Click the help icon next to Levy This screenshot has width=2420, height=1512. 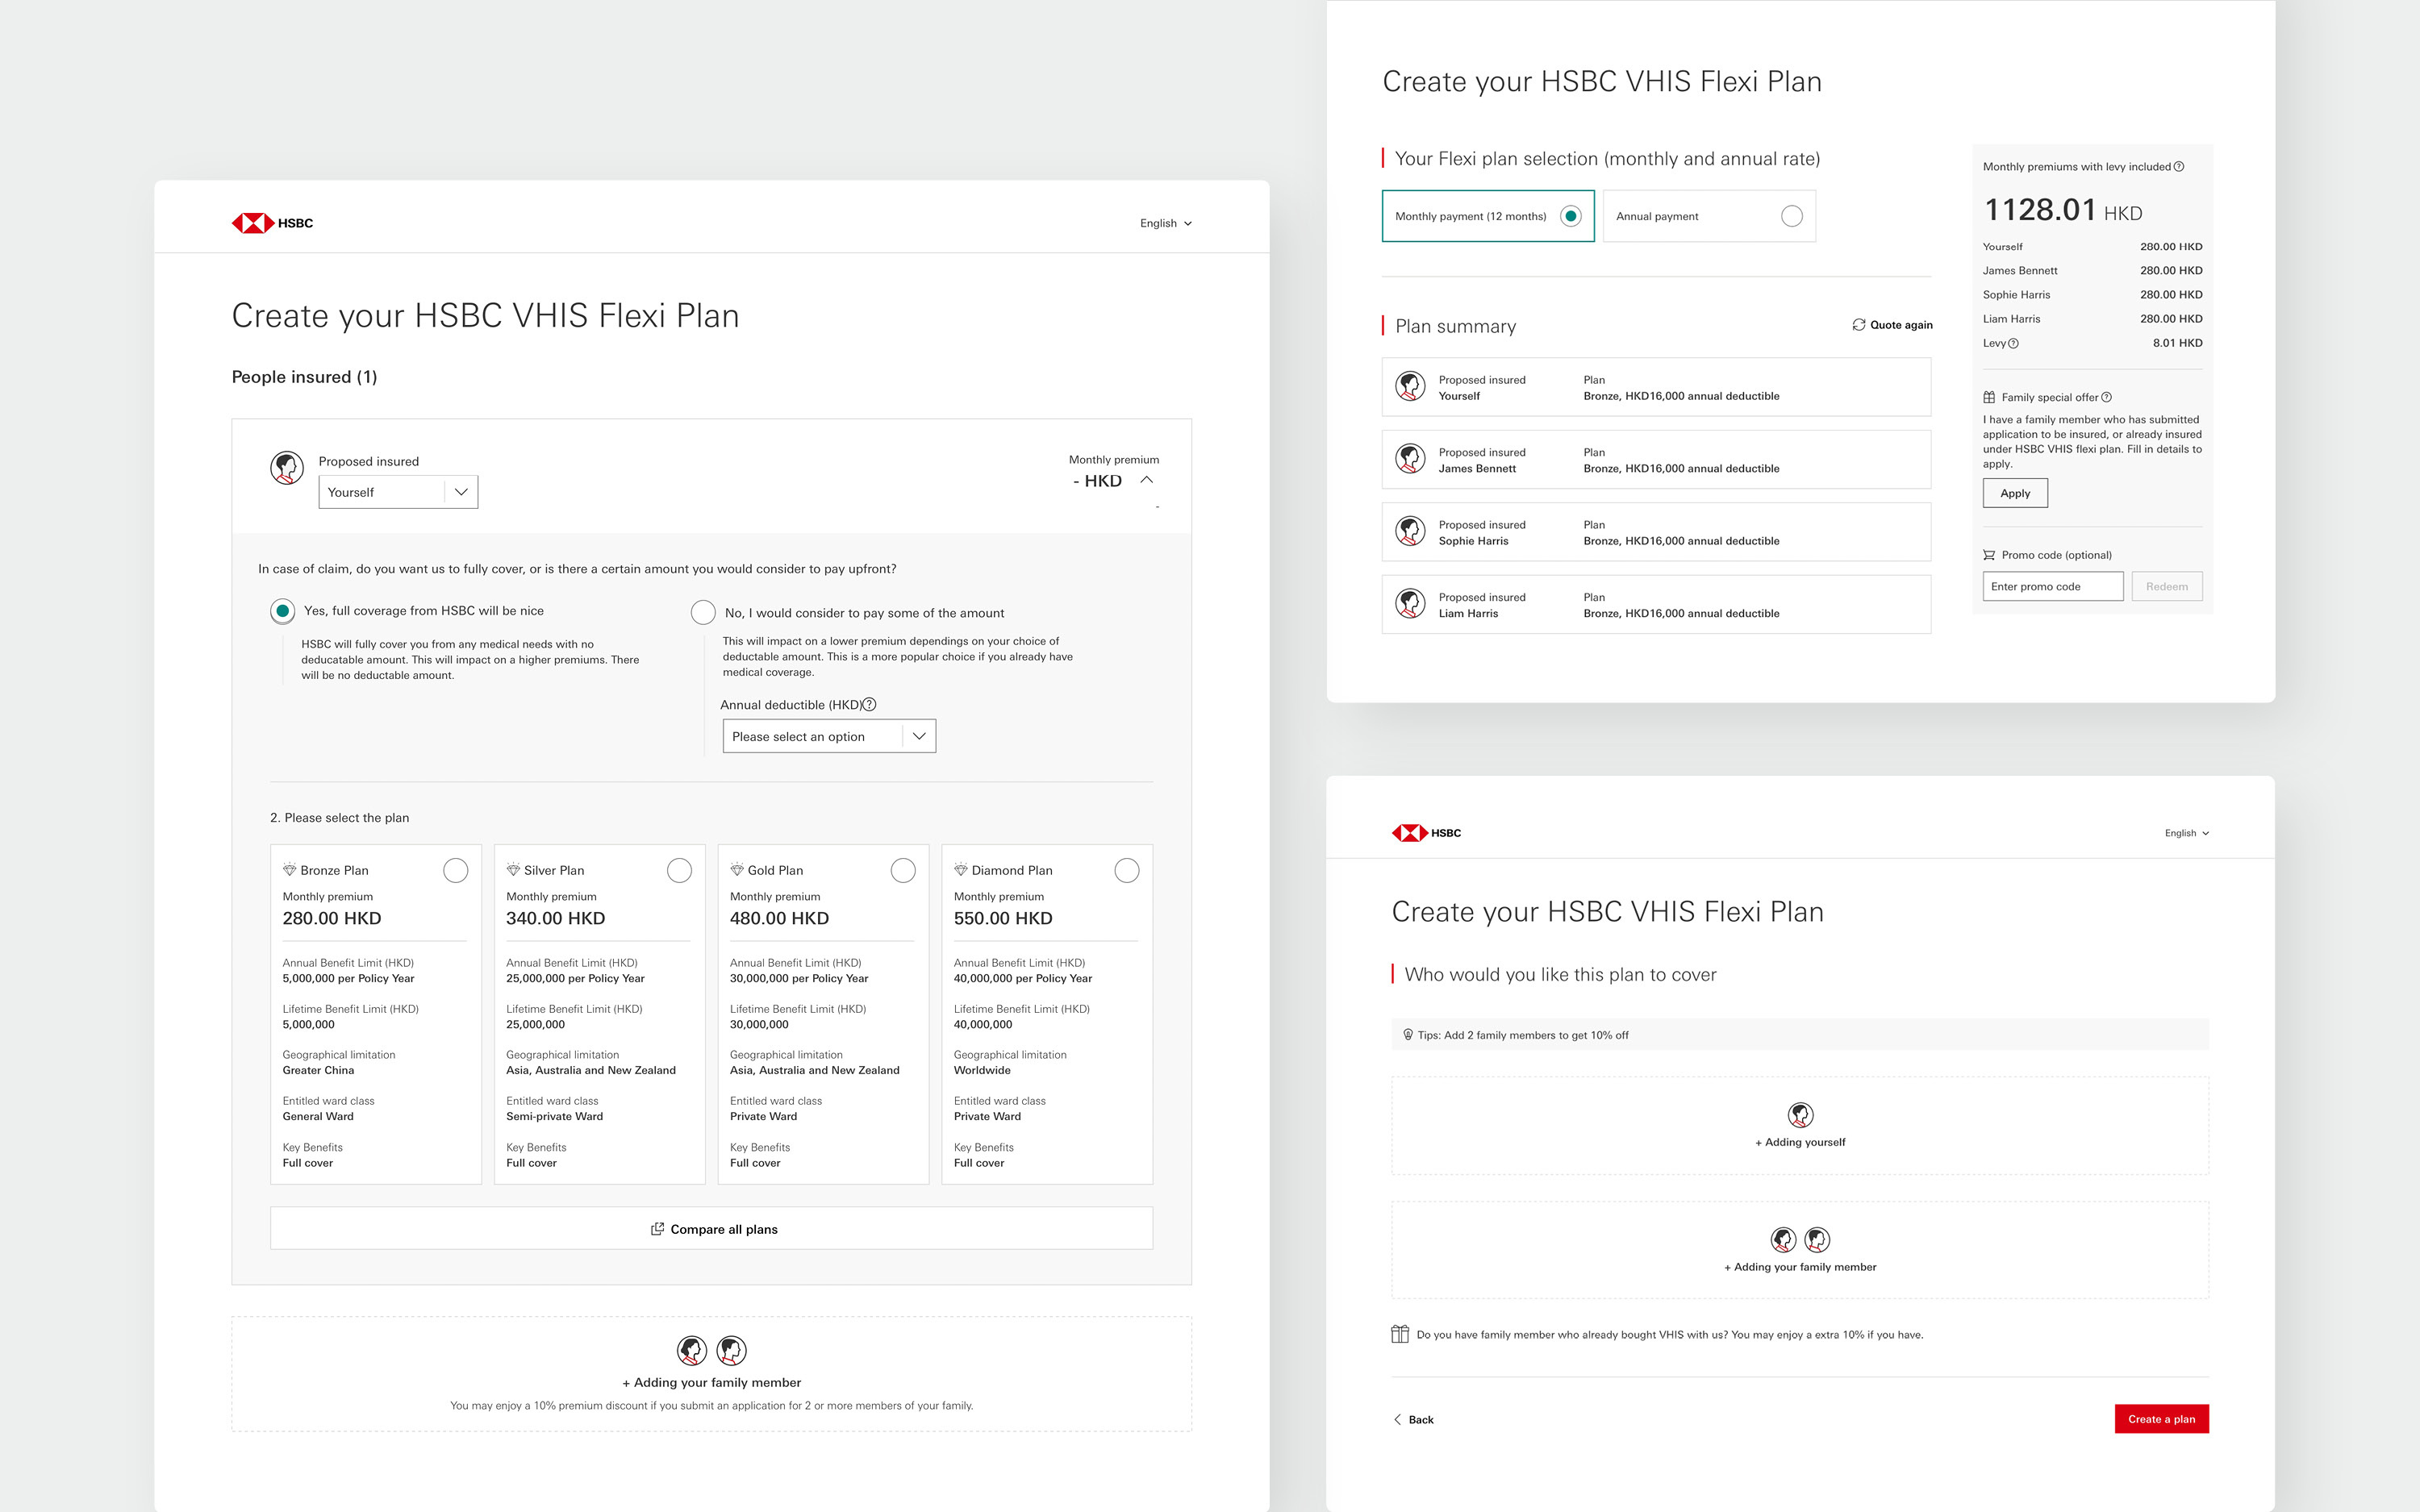[2013, 343]
